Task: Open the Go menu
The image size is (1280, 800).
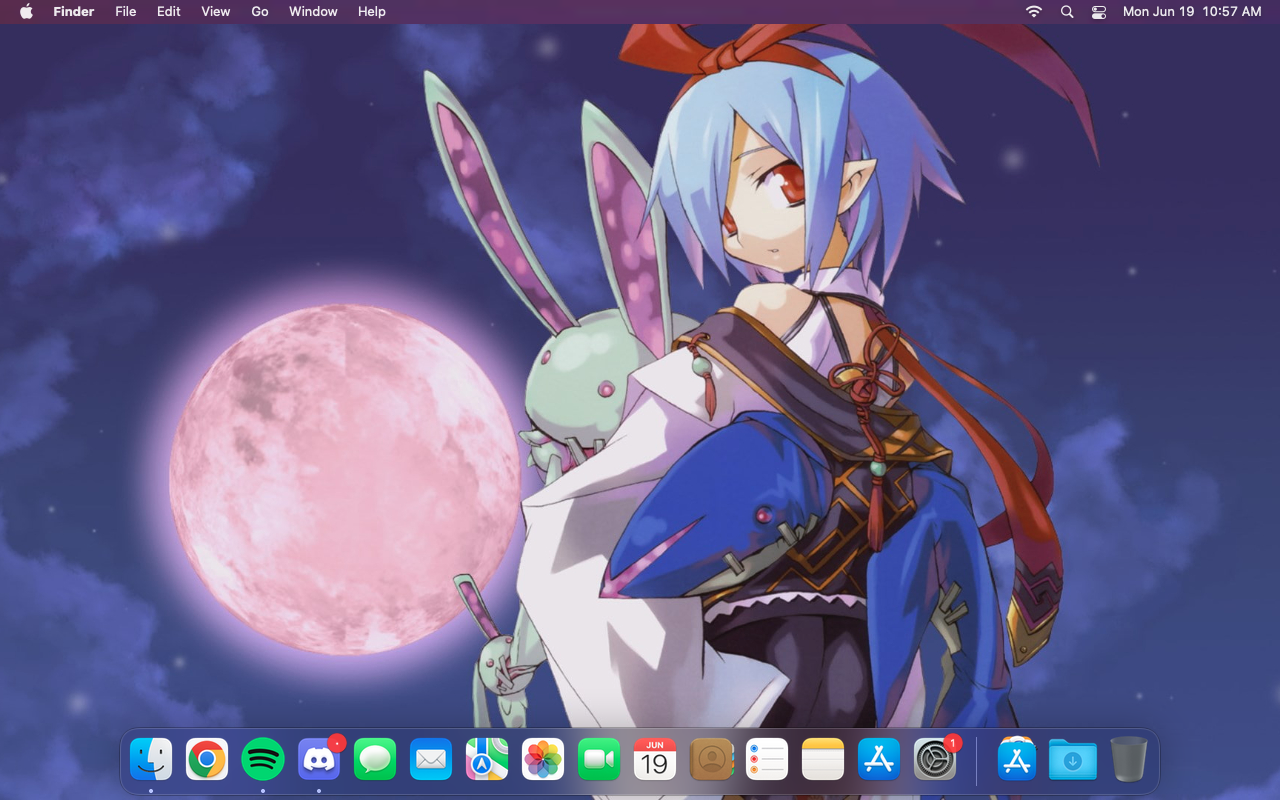Action: click(260, 11)
